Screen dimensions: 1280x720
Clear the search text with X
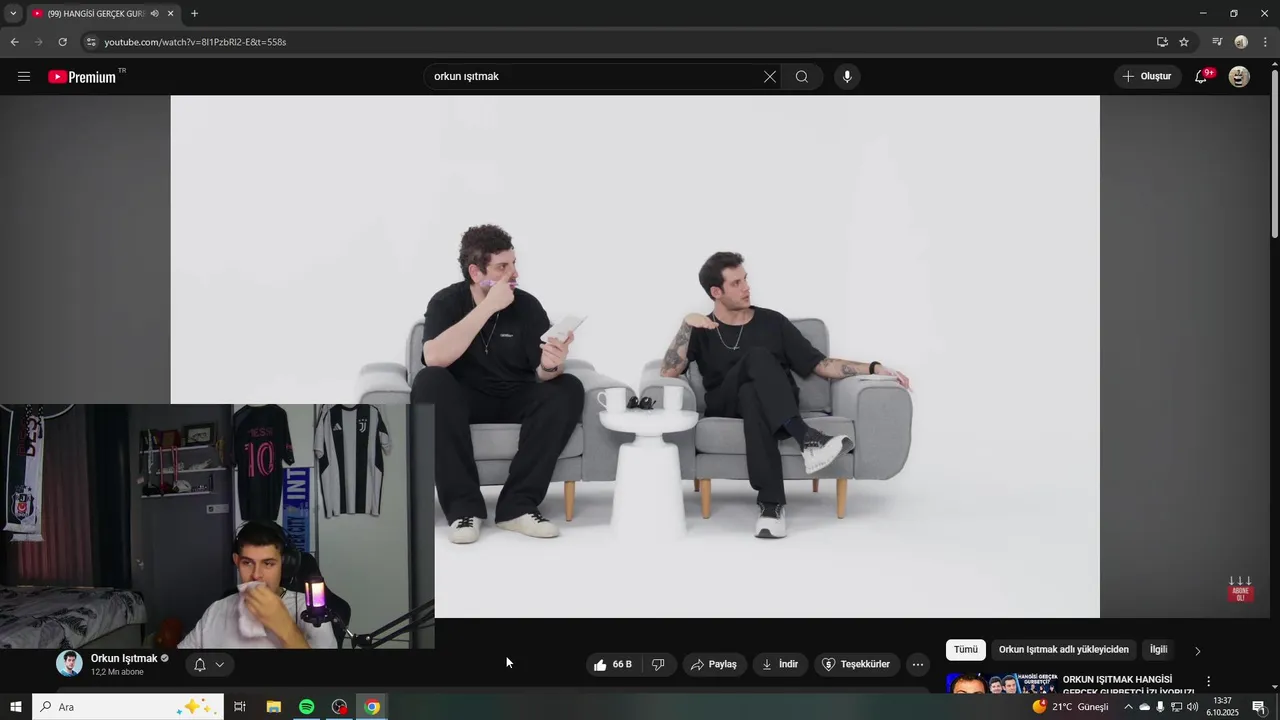click(770, 77)
